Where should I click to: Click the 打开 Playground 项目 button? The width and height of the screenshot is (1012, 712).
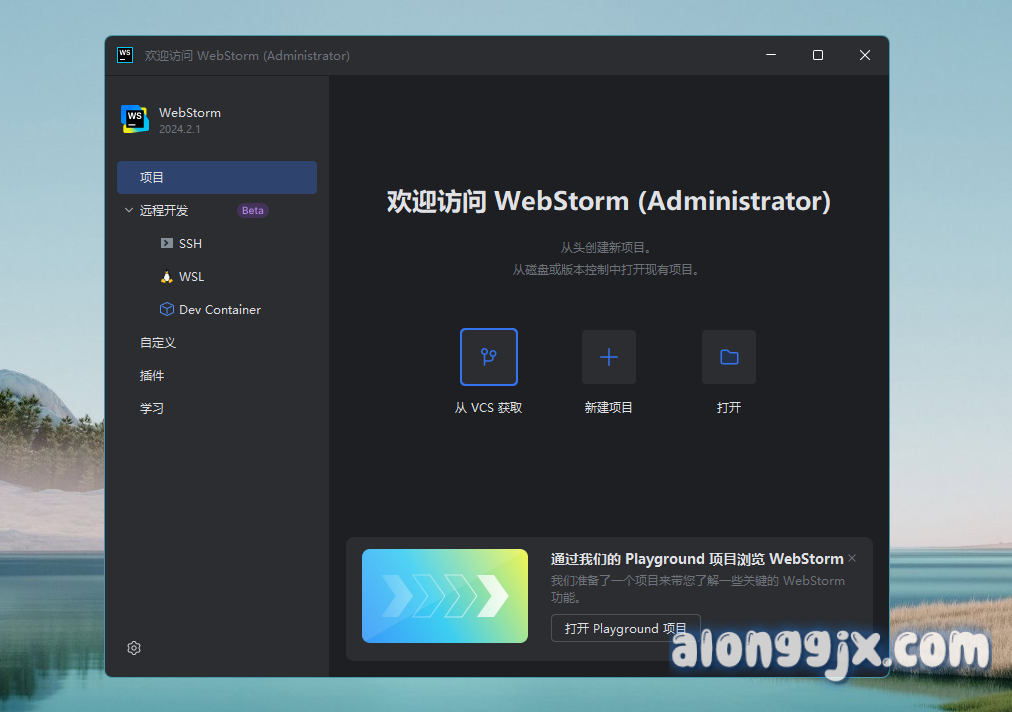point(625,628)
